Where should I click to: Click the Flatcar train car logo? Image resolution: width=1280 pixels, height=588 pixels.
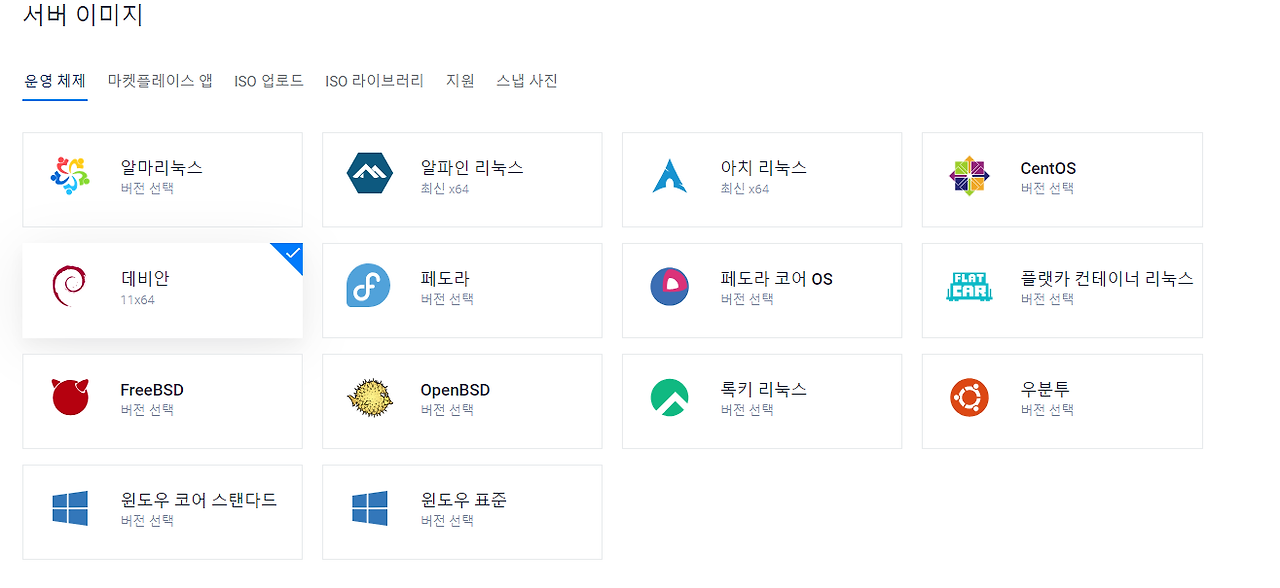point(969,286)
